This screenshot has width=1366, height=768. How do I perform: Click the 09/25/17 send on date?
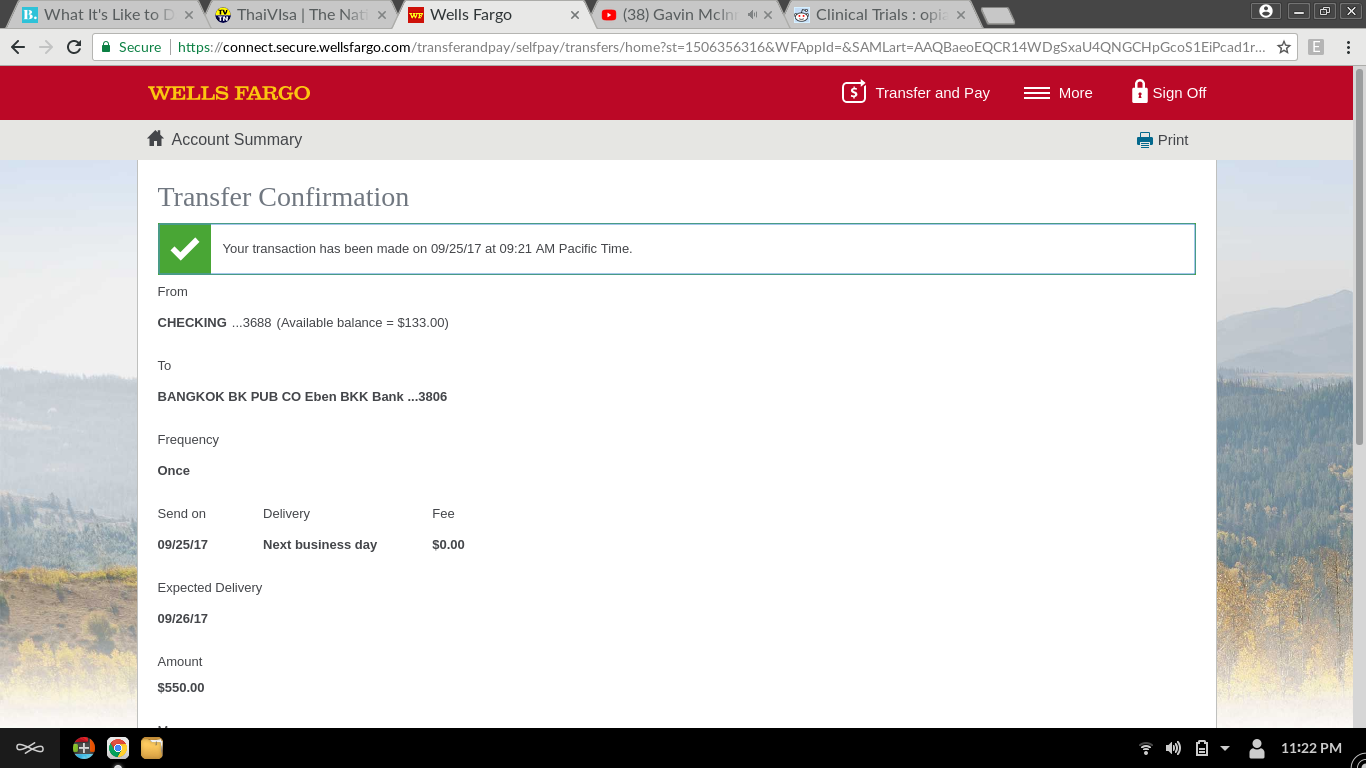183,545
